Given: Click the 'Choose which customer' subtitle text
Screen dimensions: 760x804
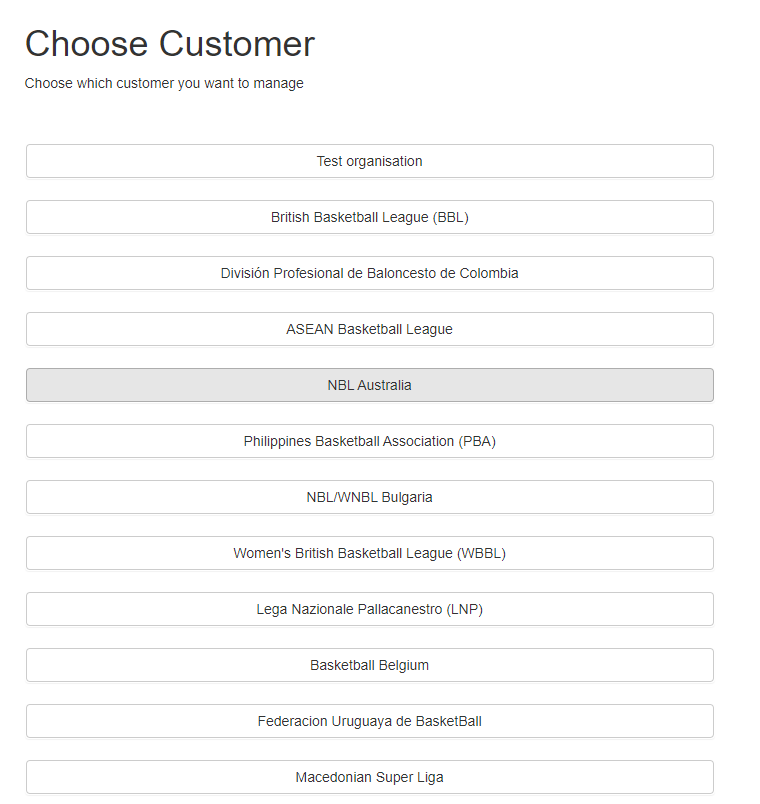Looking at the screenshot, I should click(164, 83).
